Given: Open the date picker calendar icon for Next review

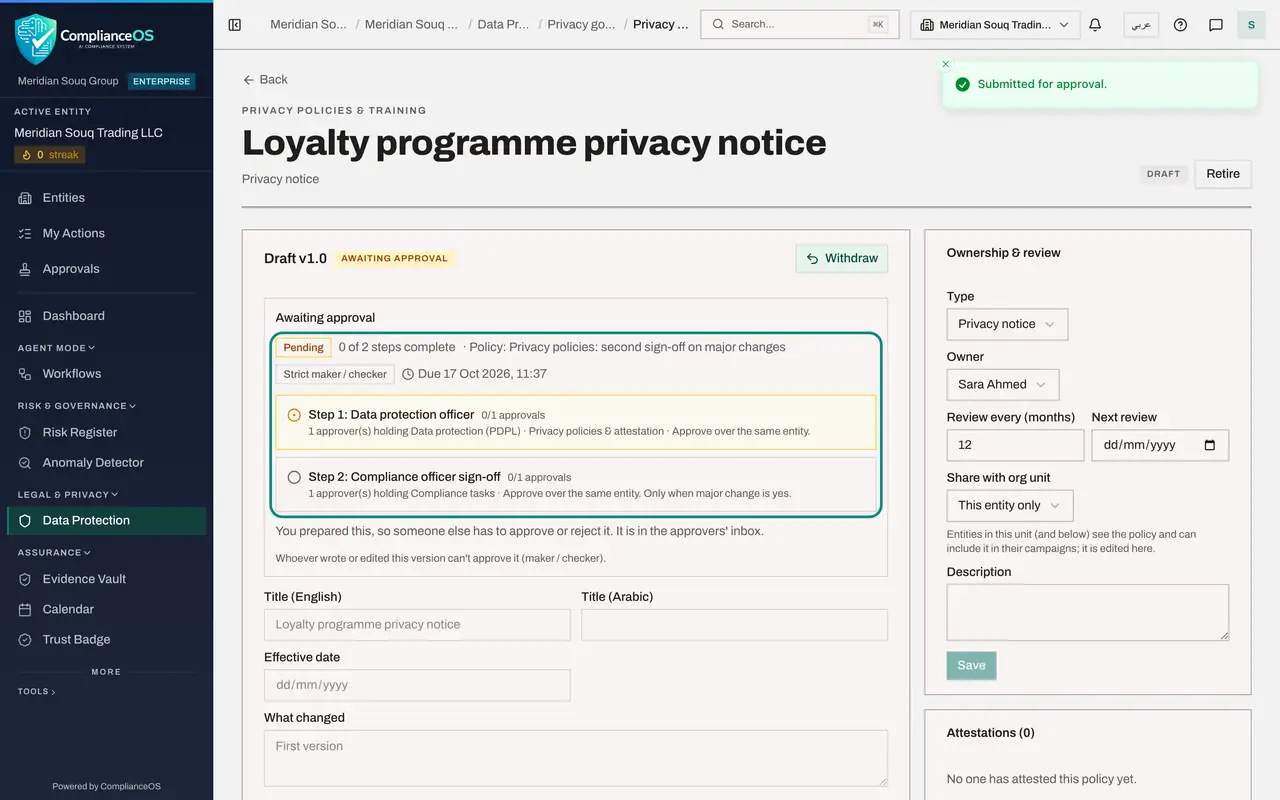Looking at the screenshot, I should click(x=1210, y=445).
